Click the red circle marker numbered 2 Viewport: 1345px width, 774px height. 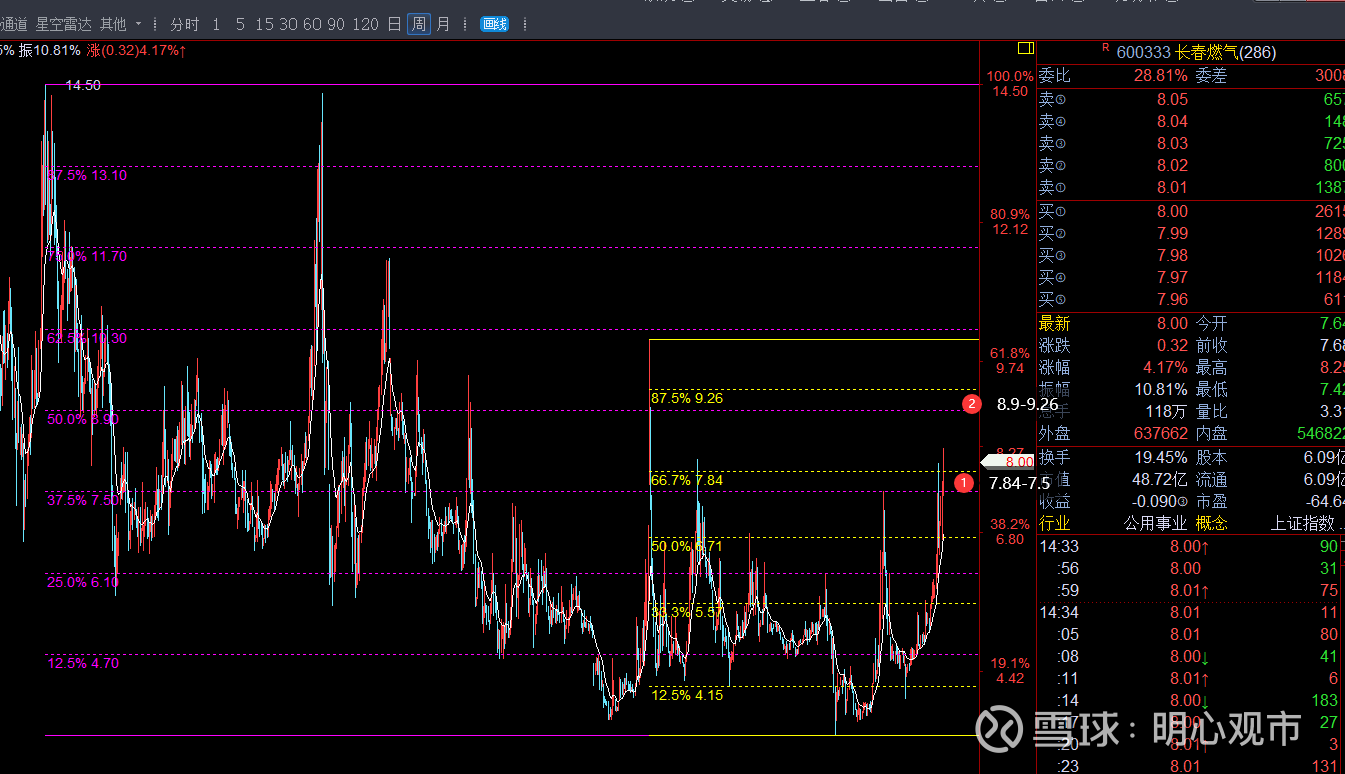pyautogui.click(x=971, y=404)
